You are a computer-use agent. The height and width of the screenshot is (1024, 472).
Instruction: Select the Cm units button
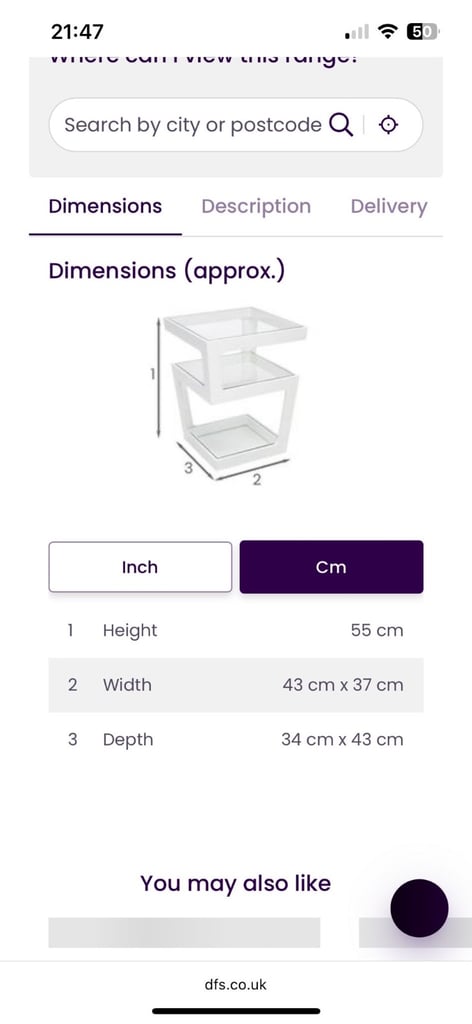[x=331, y=567]
